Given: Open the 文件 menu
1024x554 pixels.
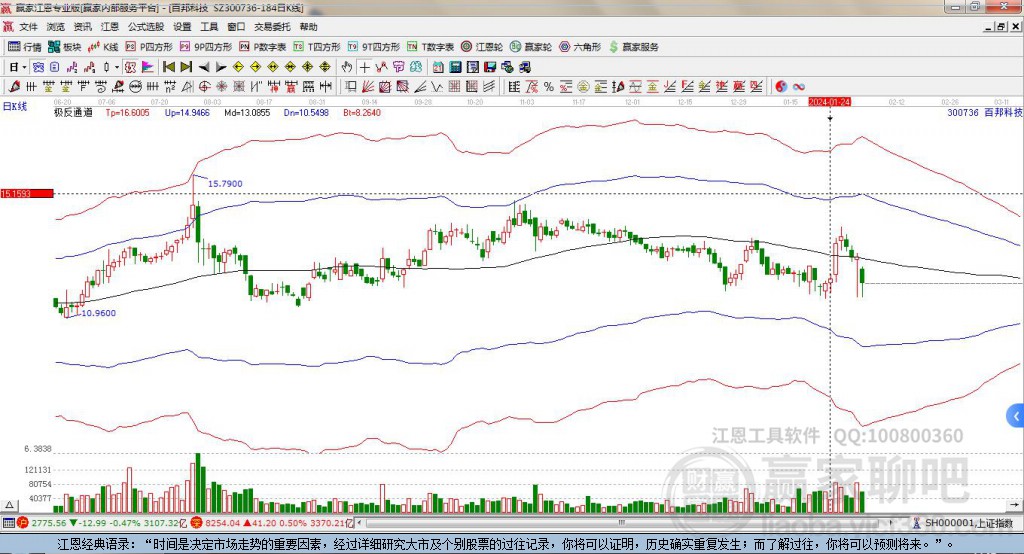Looking at the screenshot, I should [28, 27].
